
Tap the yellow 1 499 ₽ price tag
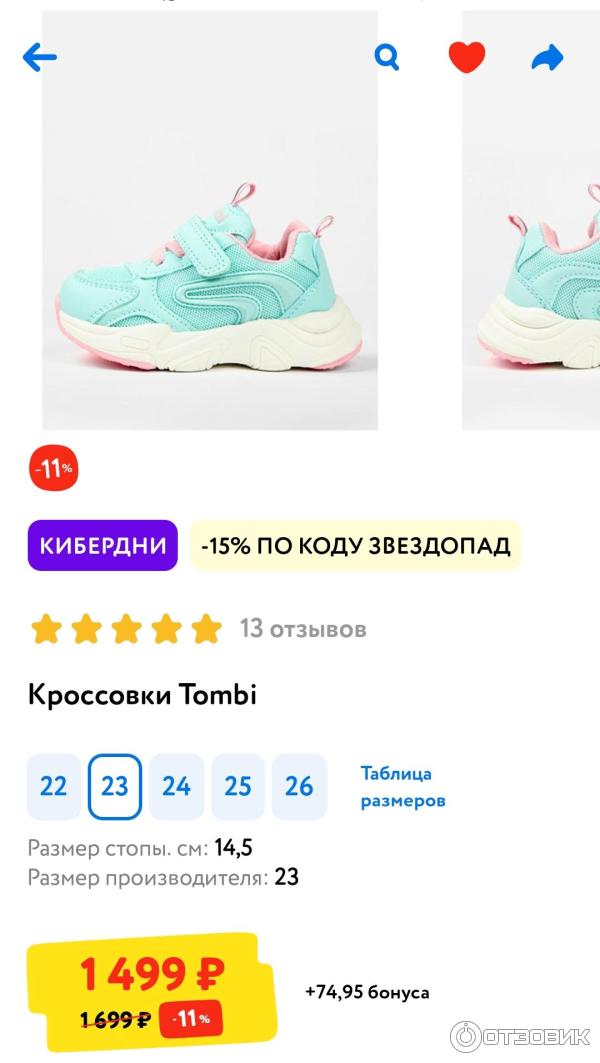pos(151,992)
